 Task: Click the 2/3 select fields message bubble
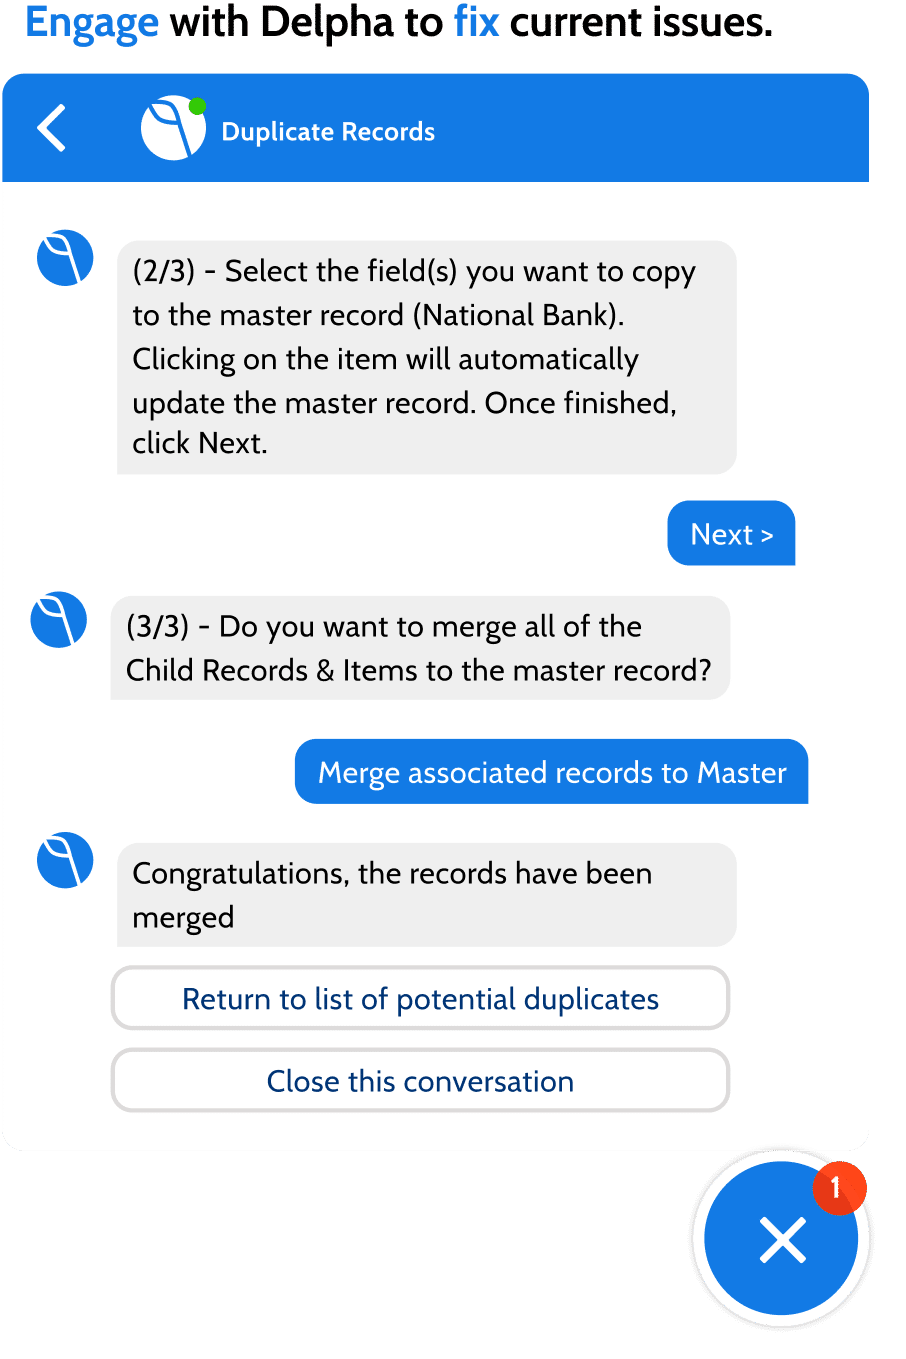[427, 357]
